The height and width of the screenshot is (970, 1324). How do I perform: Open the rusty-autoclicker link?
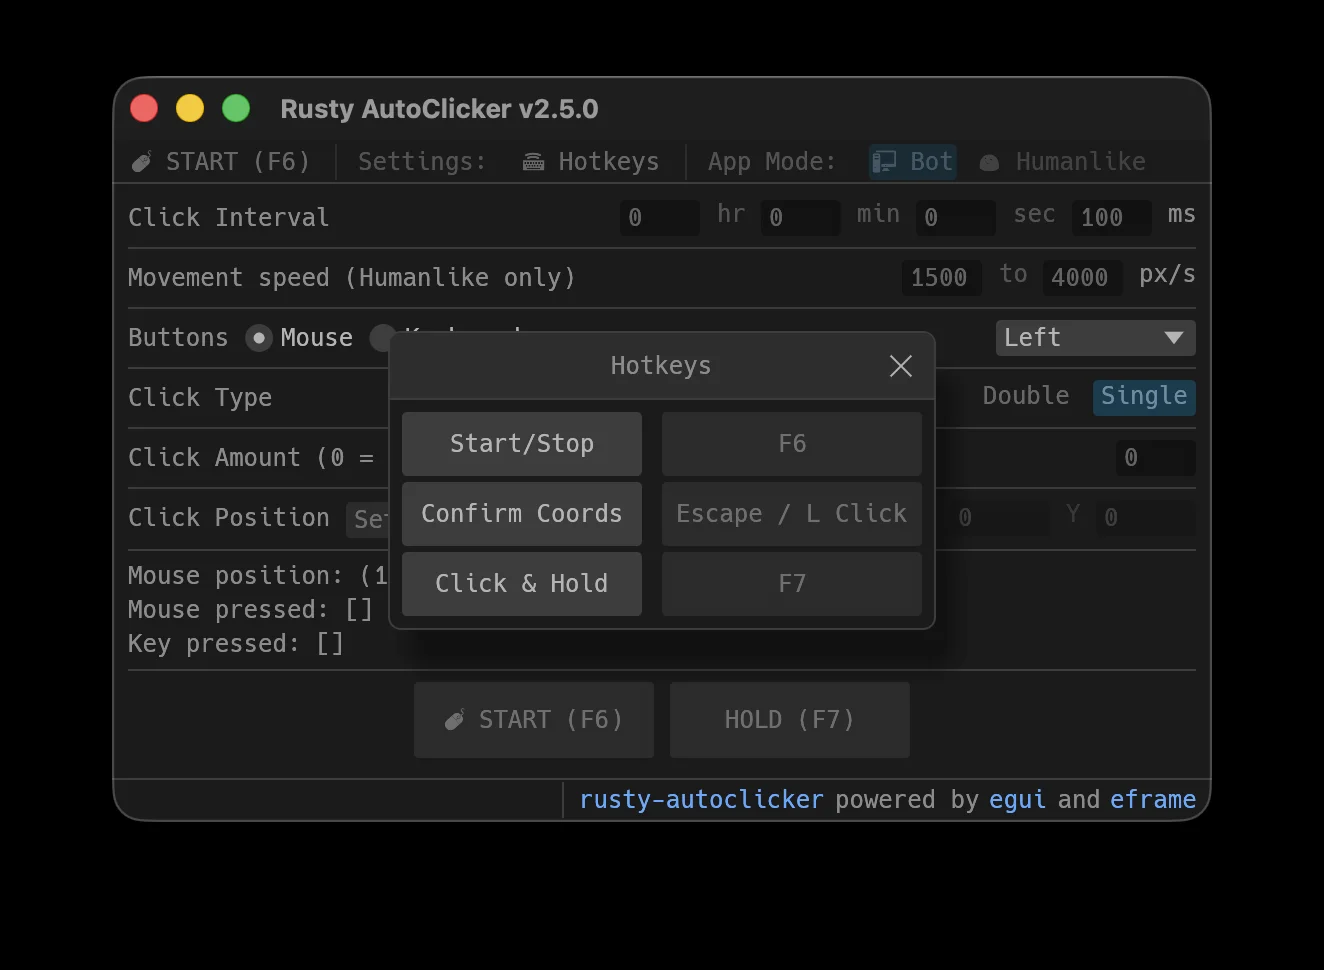(701, 800)
